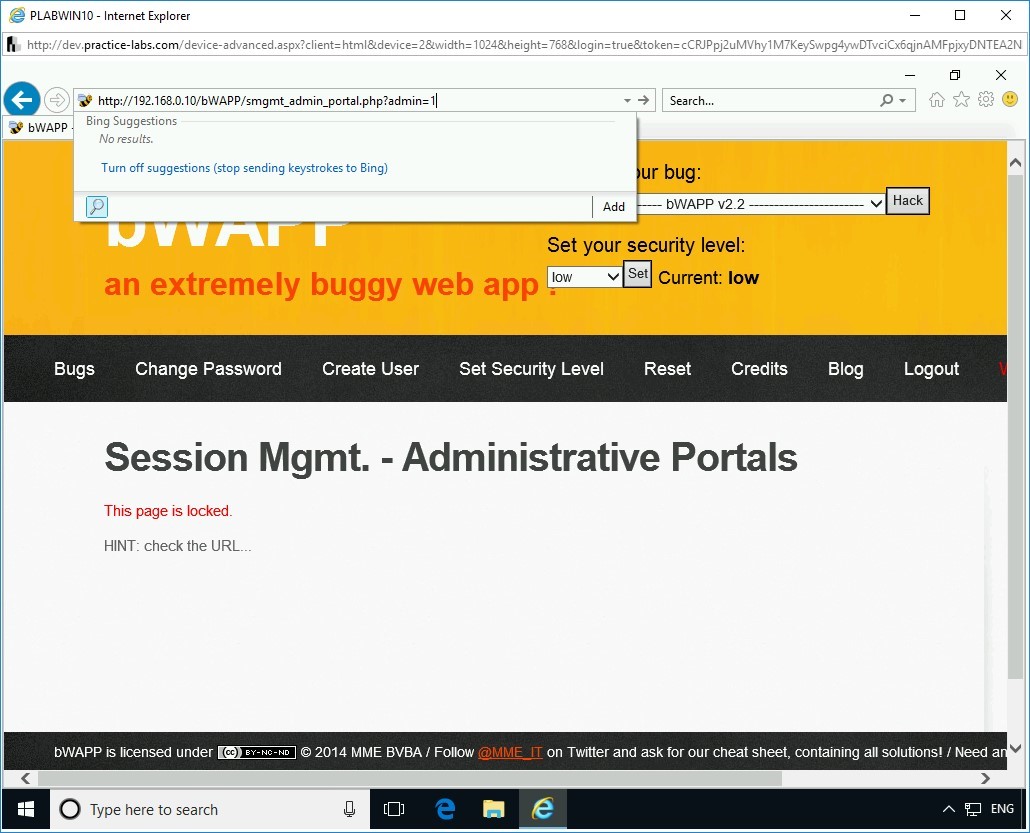The width and height of the screenshot is (1030, 833).
Task: Show hidden icons in the system tray
Action: coord(948,809)
